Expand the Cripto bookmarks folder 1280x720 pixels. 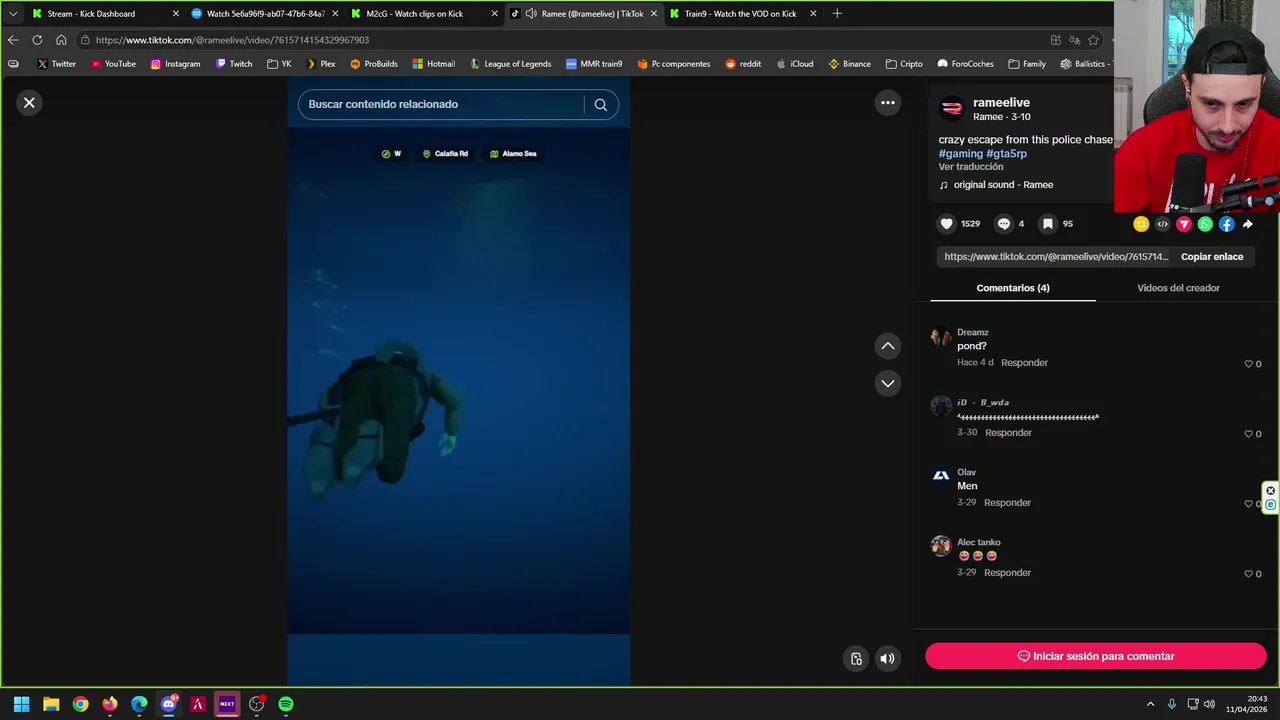(x=903, y=64)
